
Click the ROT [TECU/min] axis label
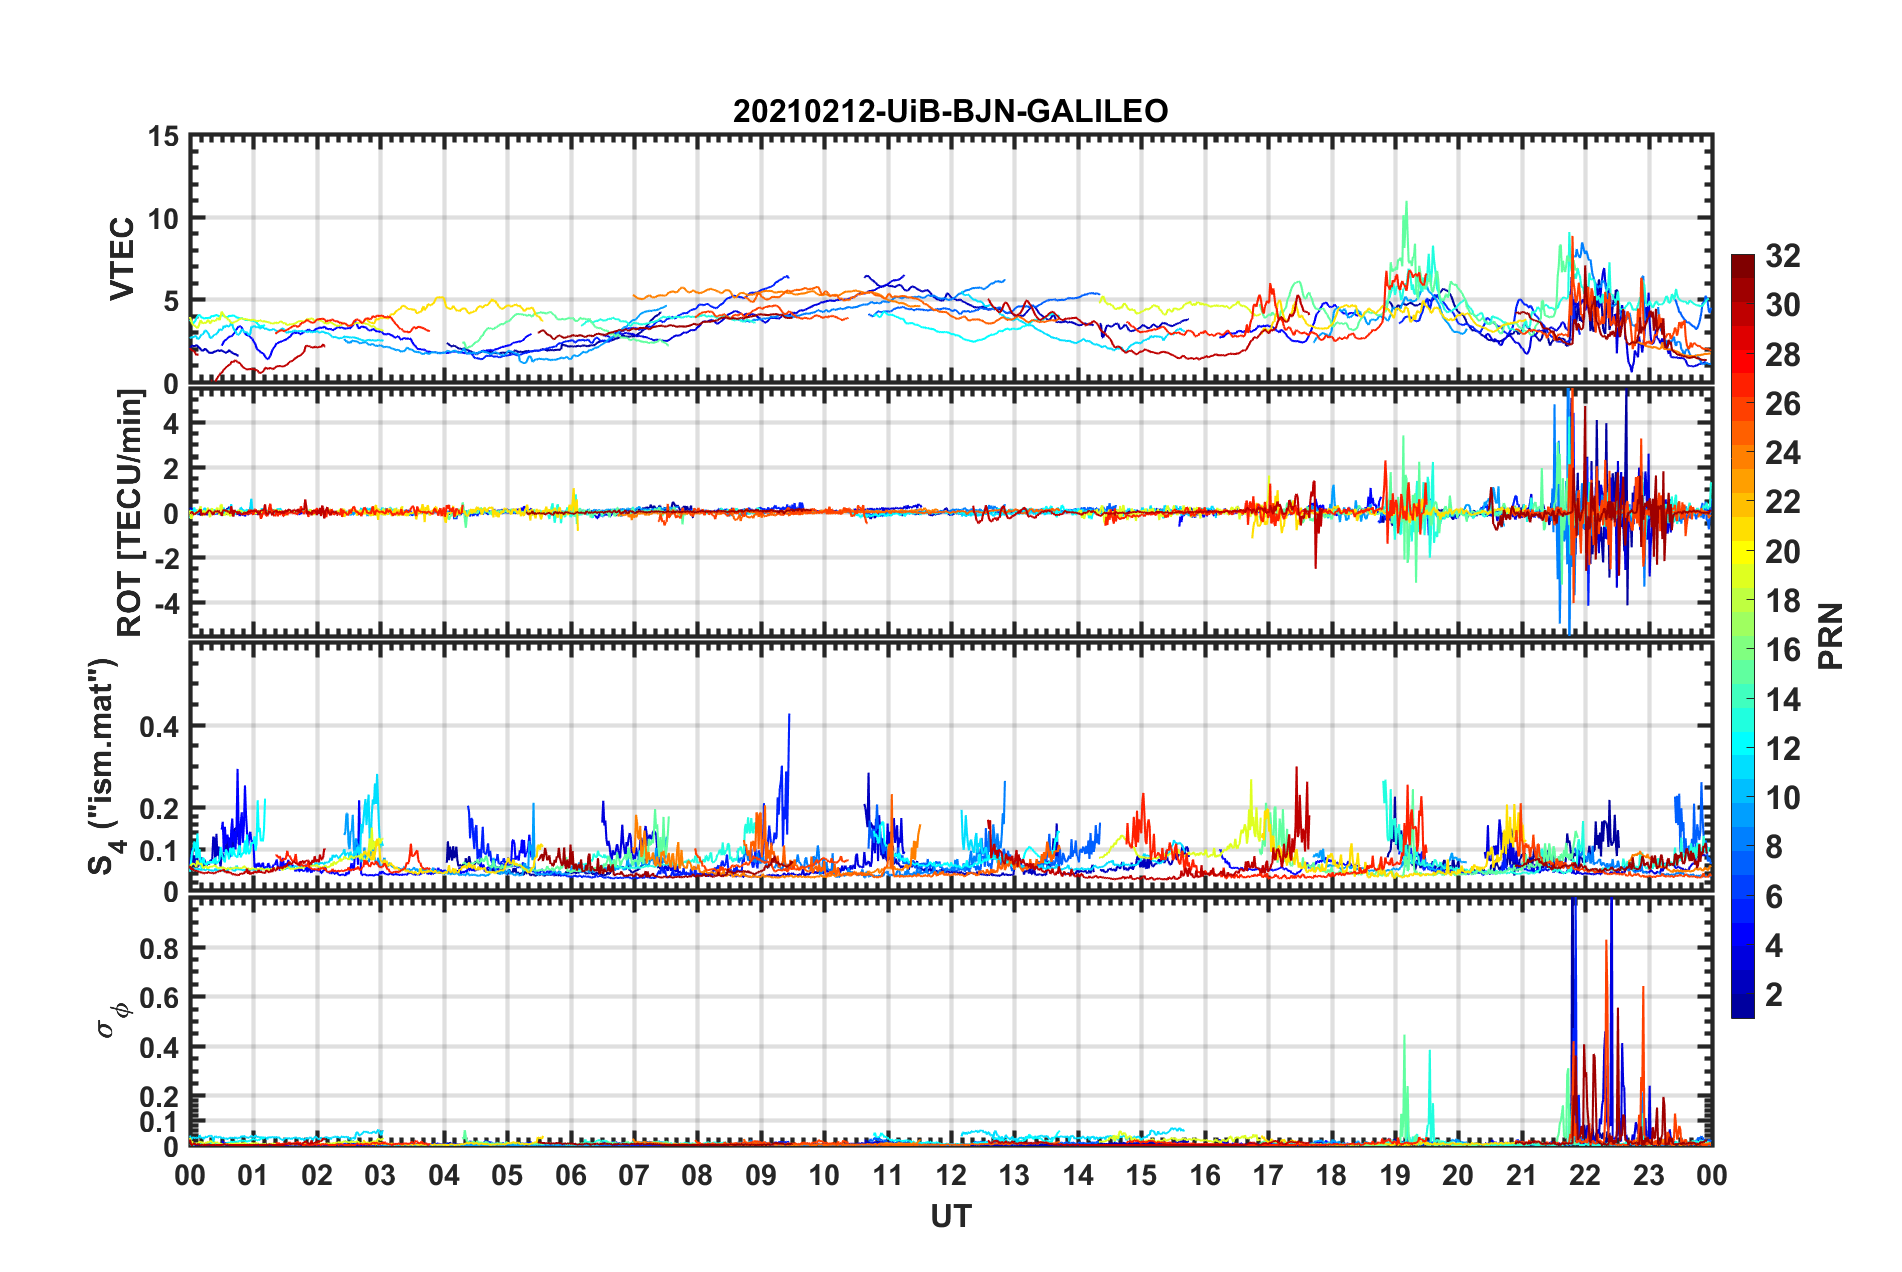point(129,513)
